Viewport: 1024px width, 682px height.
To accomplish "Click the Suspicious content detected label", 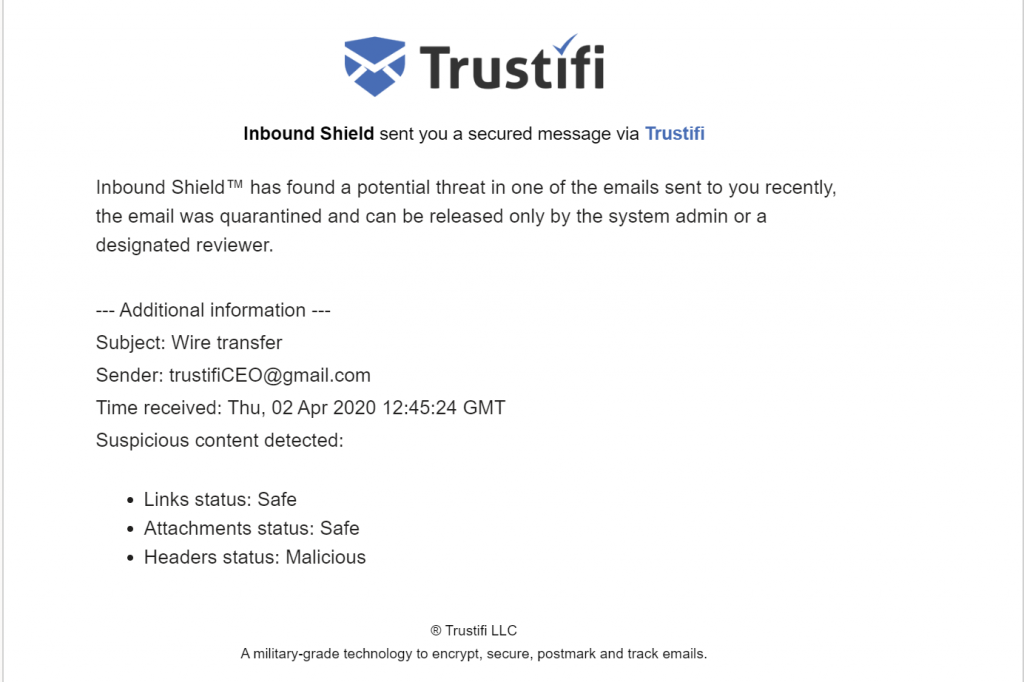I will point(219,440).
